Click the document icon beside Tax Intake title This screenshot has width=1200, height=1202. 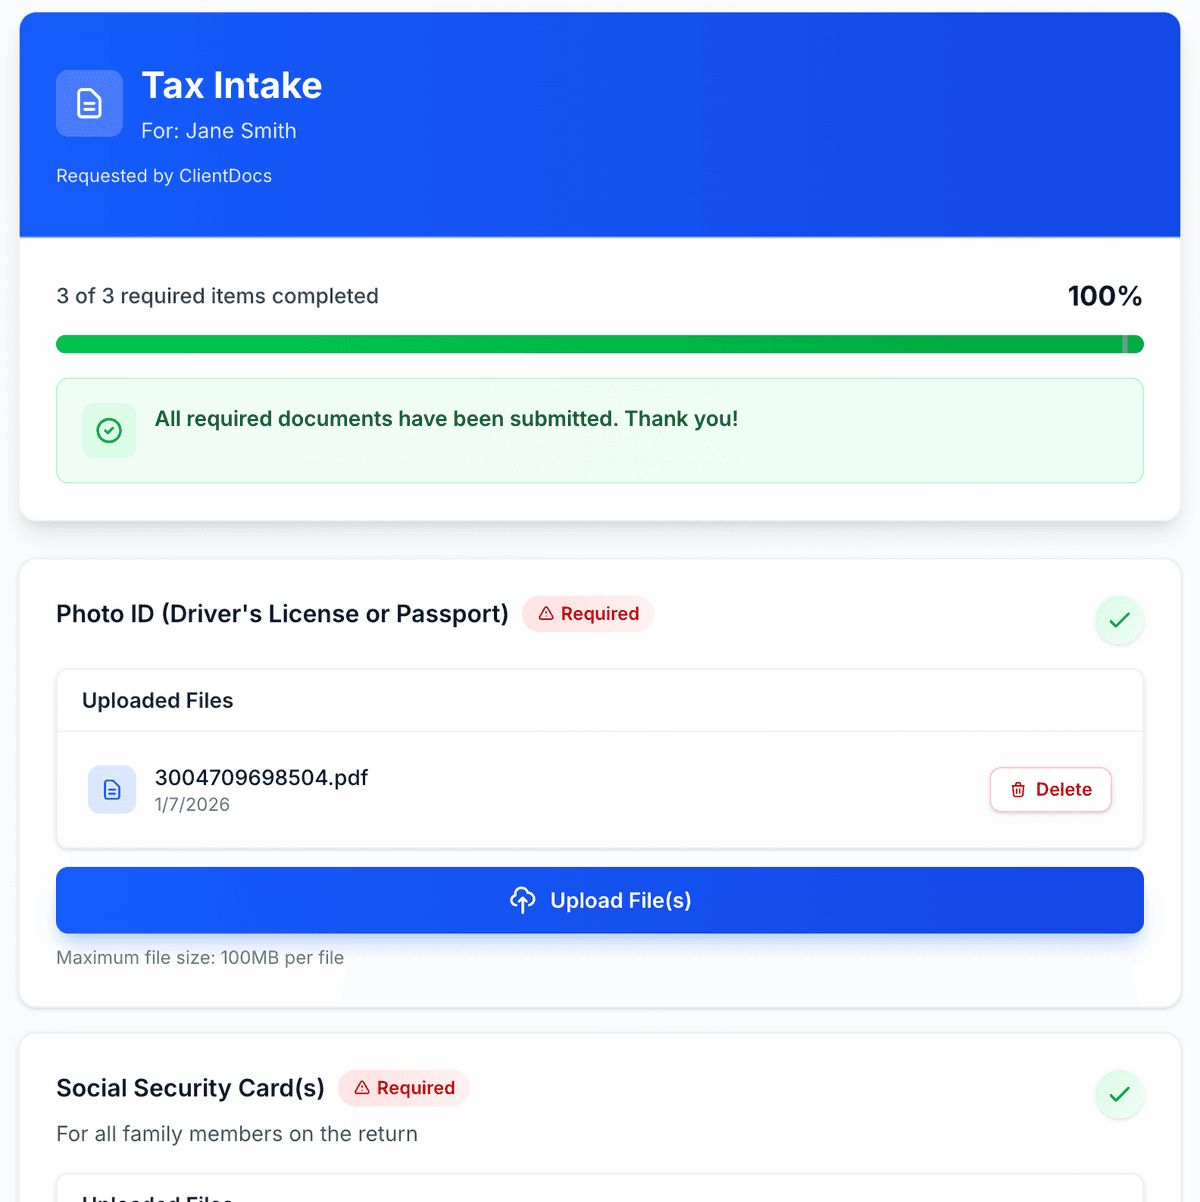coord(89,103)
